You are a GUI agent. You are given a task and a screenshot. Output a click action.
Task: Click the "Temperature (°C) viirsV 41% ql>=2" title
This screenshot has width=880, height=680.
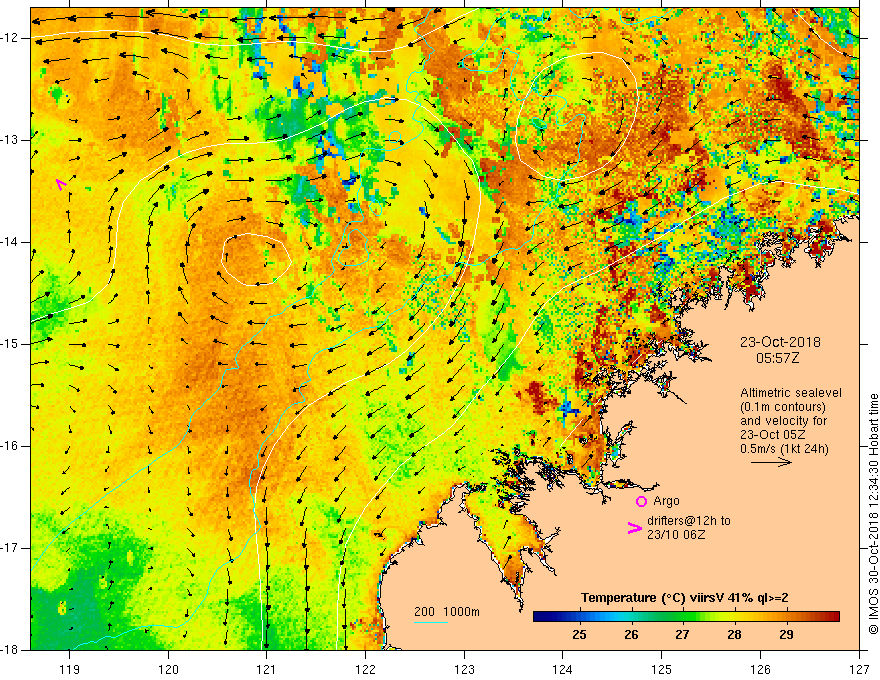684,598
